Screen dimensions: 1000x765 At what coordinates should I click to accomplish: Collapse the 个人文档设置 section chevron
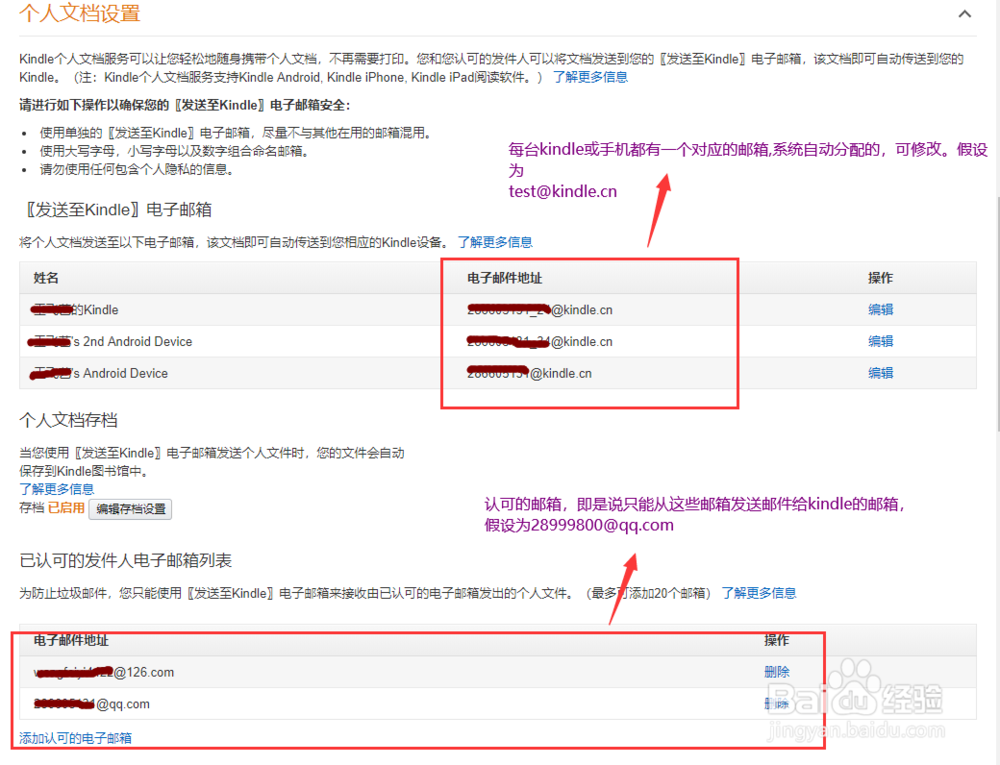pos(965,14)
